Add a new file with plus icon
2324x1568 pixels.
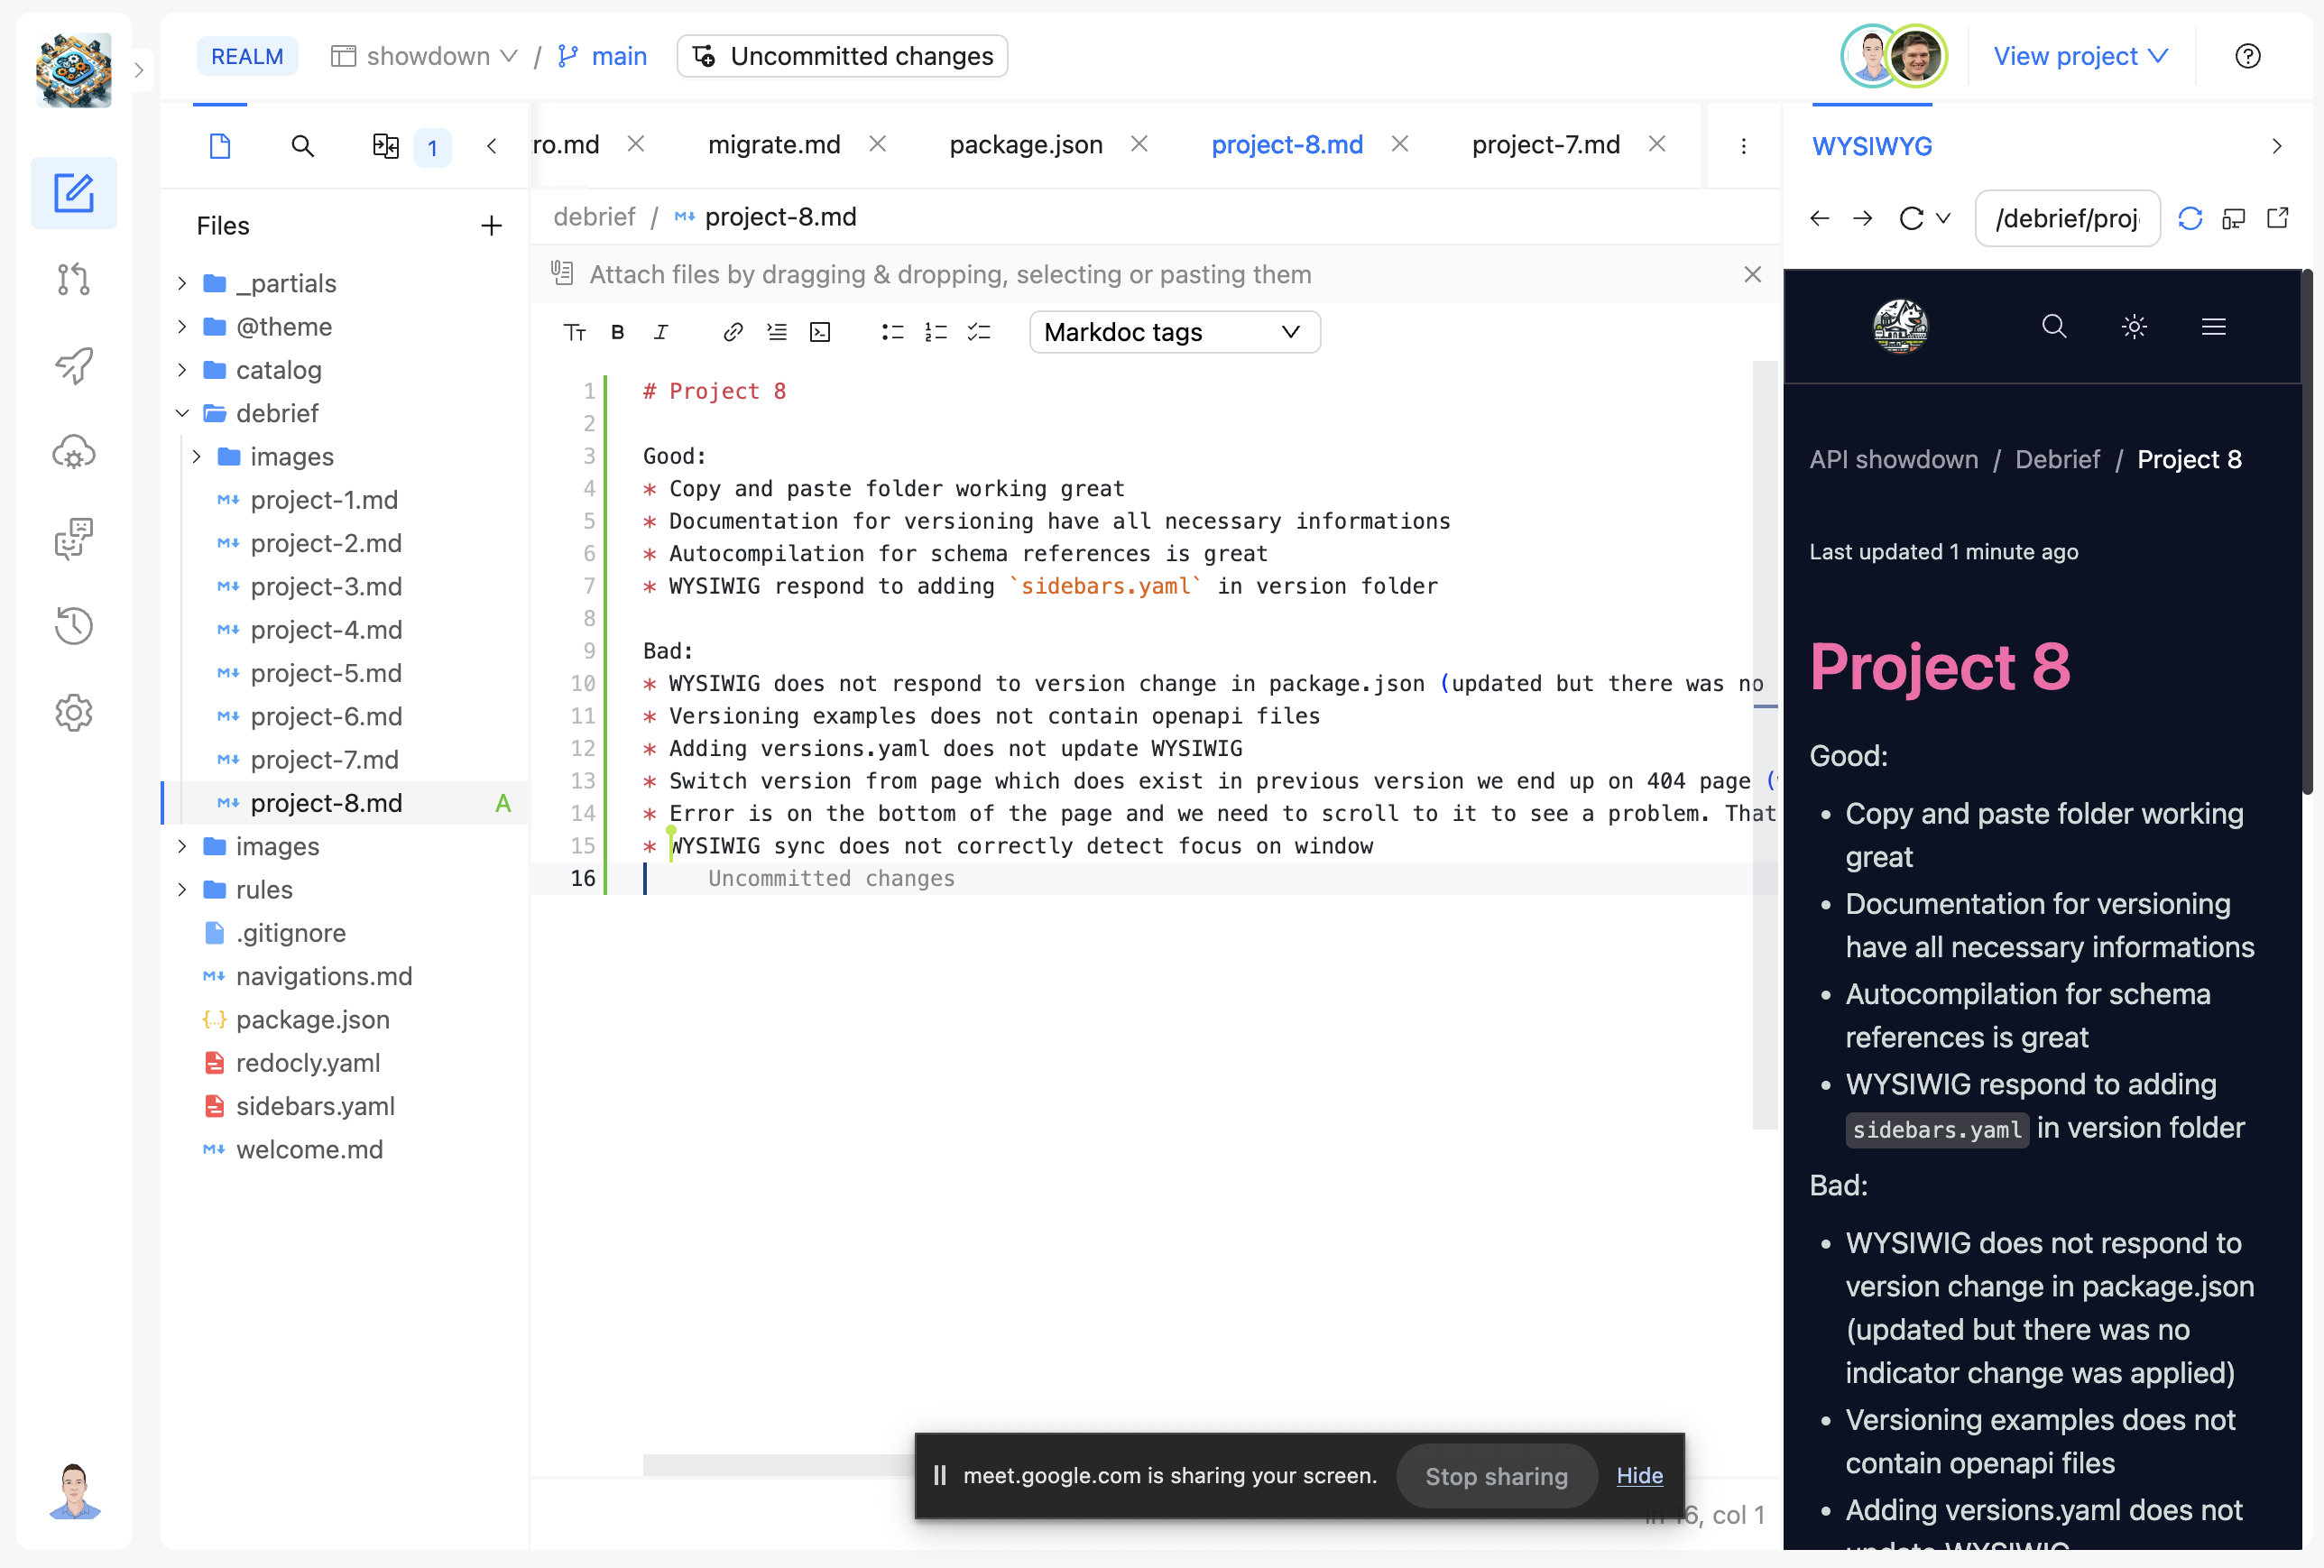(x=491, y=226)
